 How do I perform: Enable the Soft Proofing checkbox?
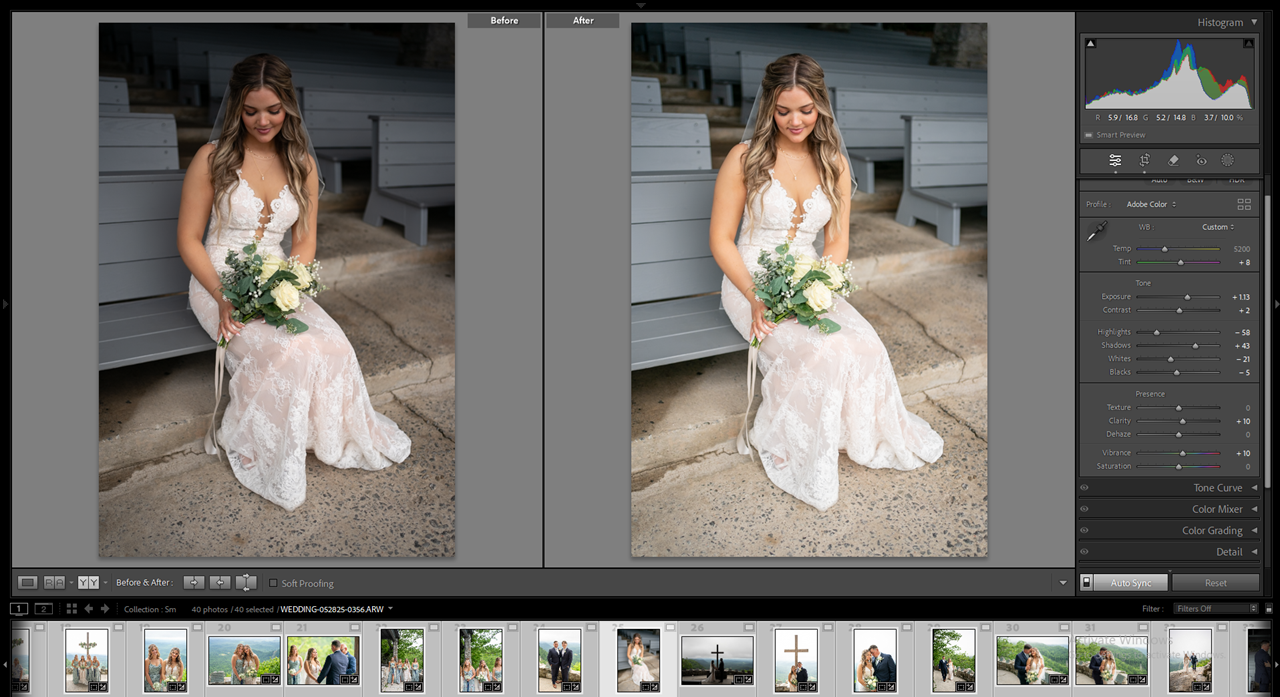tap(273, 583)
